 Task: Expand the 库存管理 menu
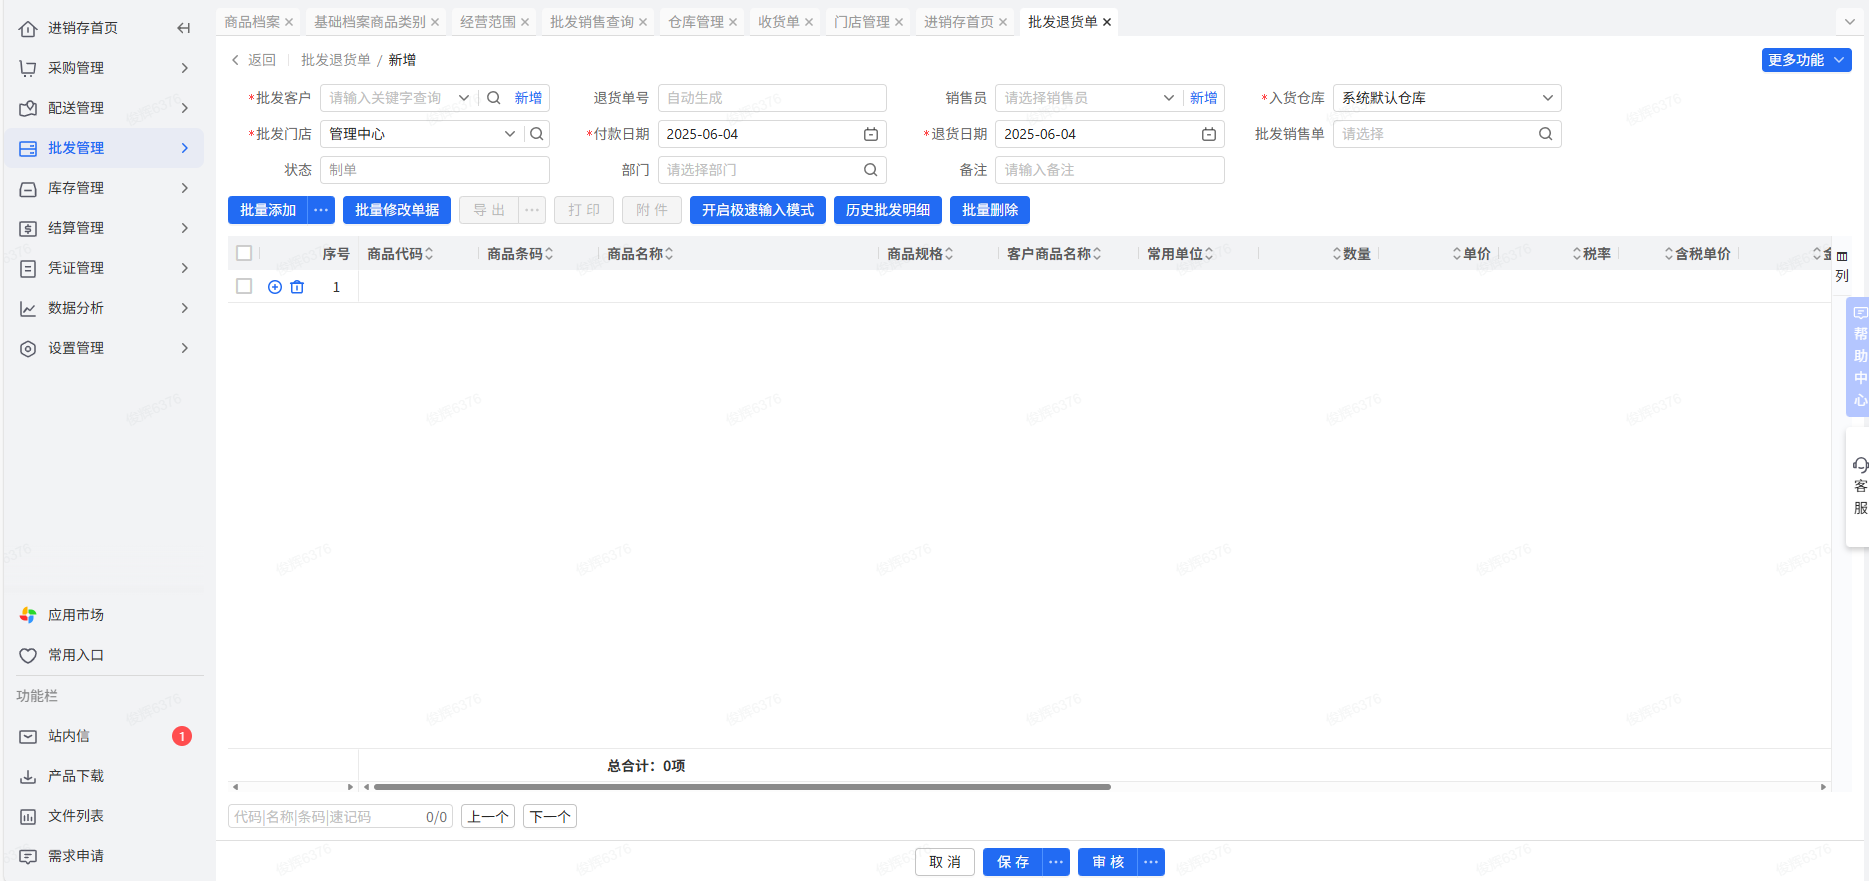(x=104, y=188)
